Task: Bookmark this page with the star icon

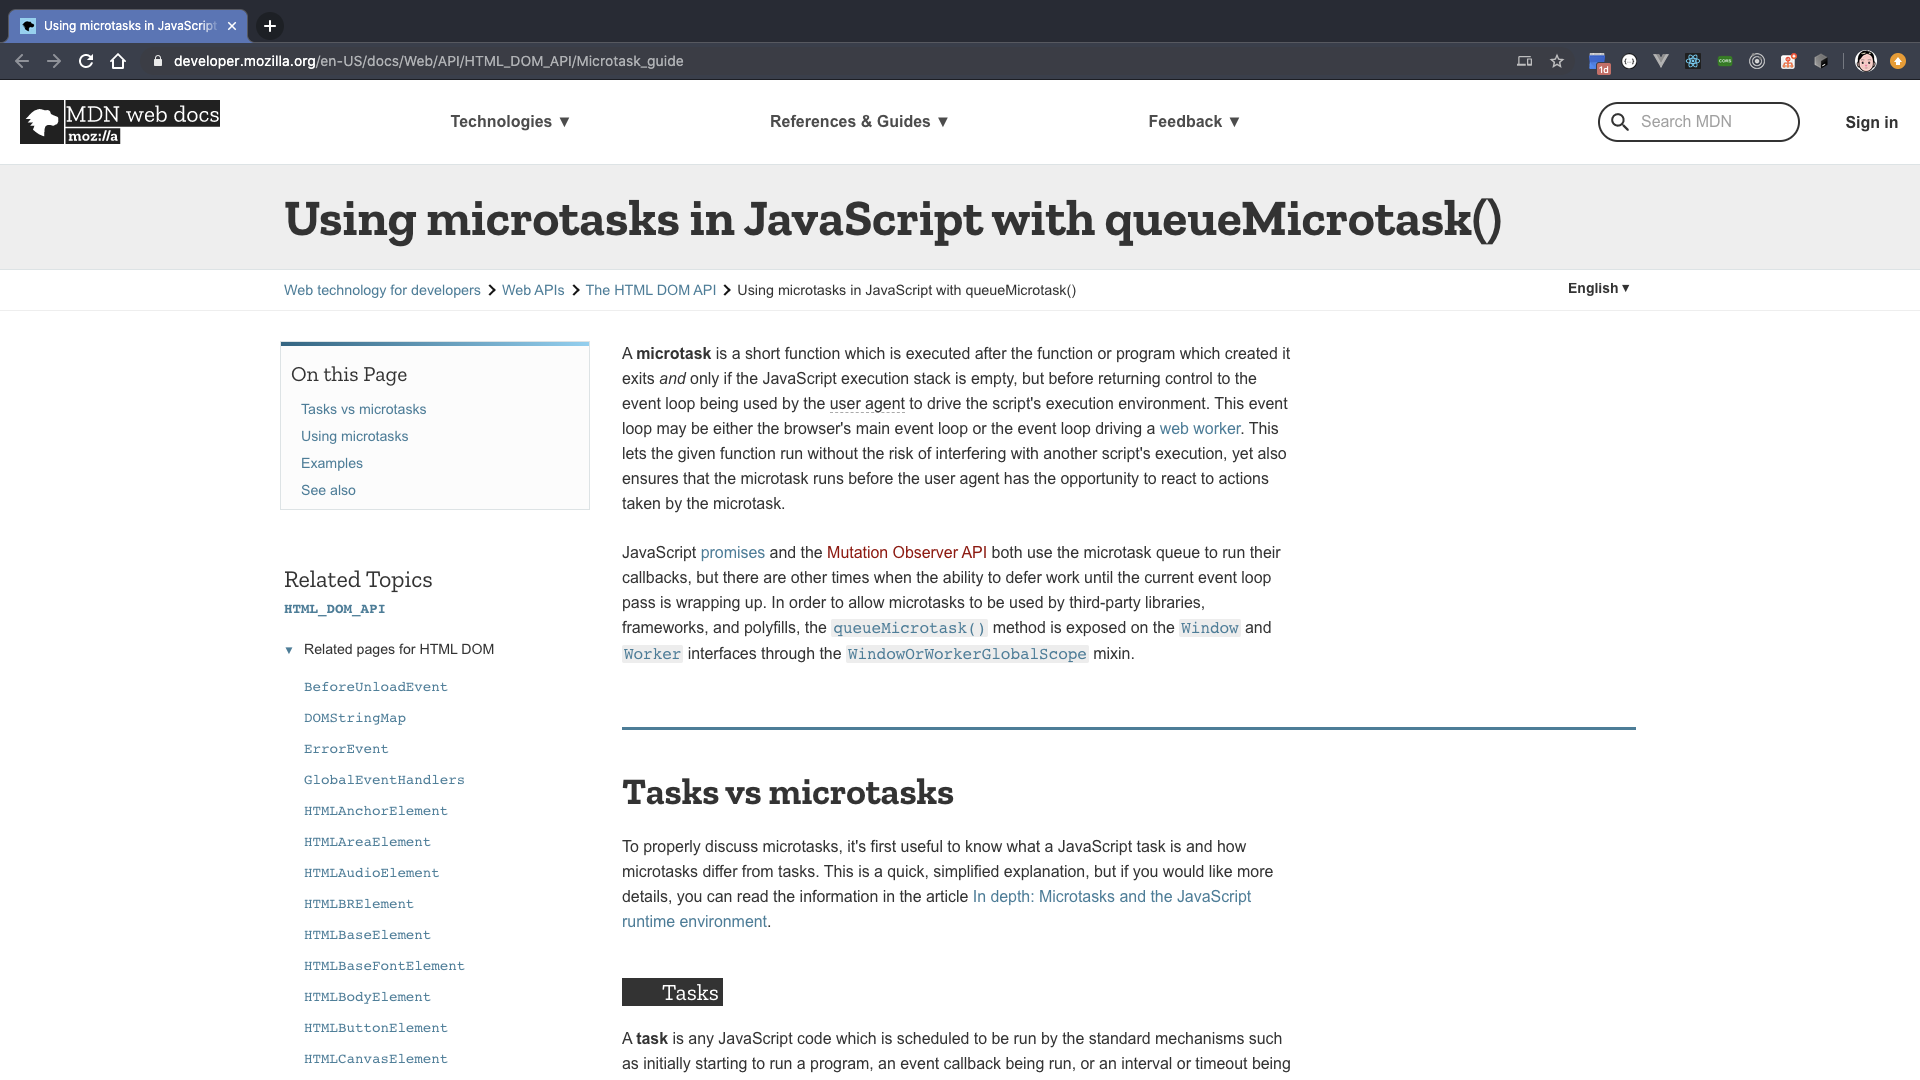Action: point(1557,61)
